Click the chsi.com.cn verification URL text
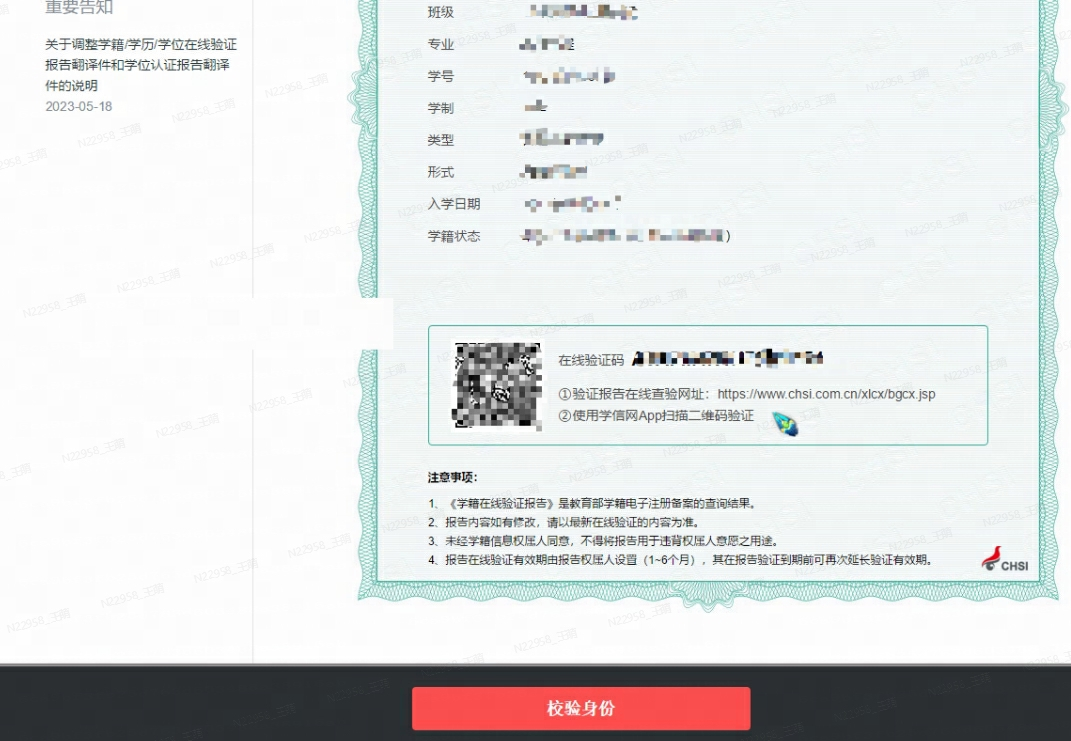 click(x=826, y=394)
